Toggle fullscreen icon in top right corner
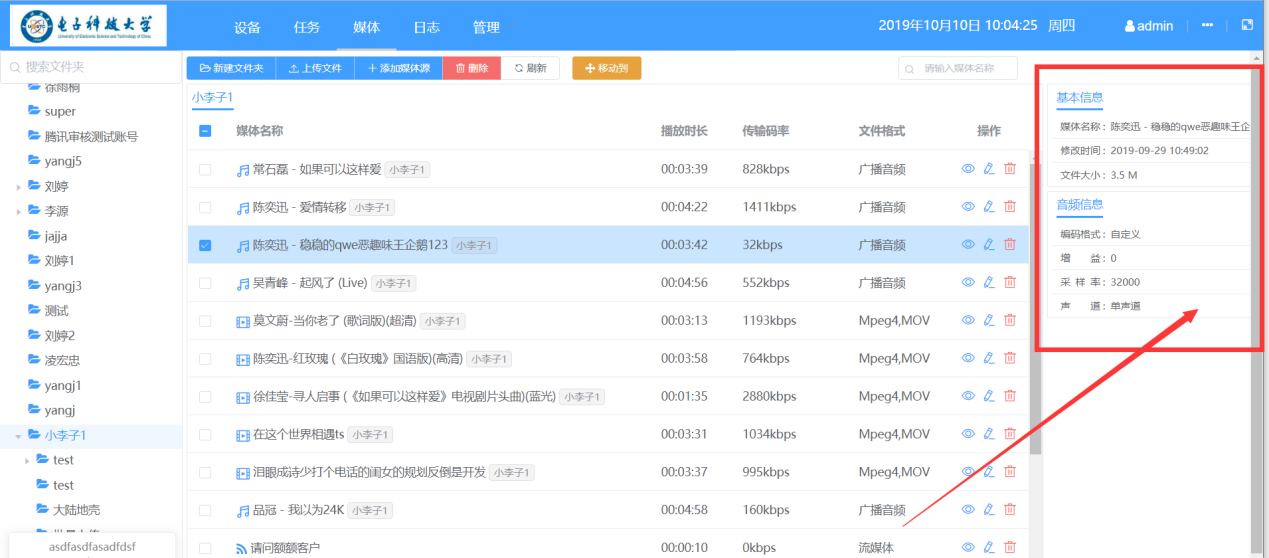The image size is (1269, 558). pos(1247,26)
